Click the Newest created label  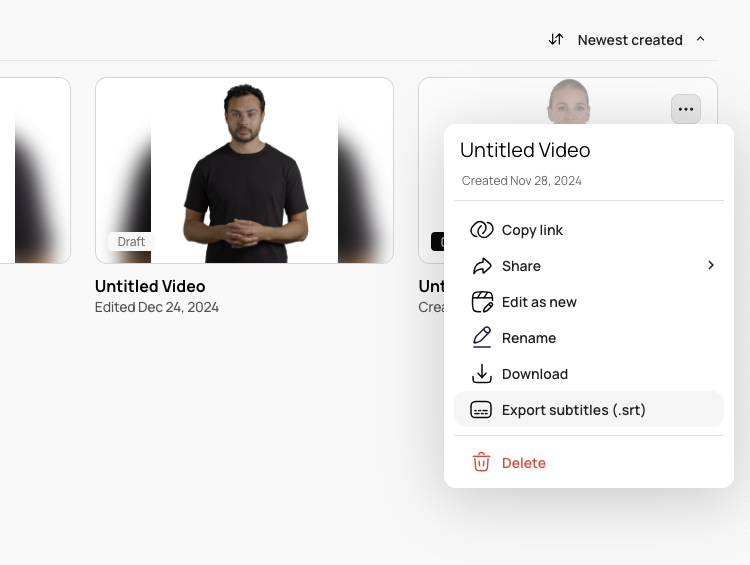point(630,40)
